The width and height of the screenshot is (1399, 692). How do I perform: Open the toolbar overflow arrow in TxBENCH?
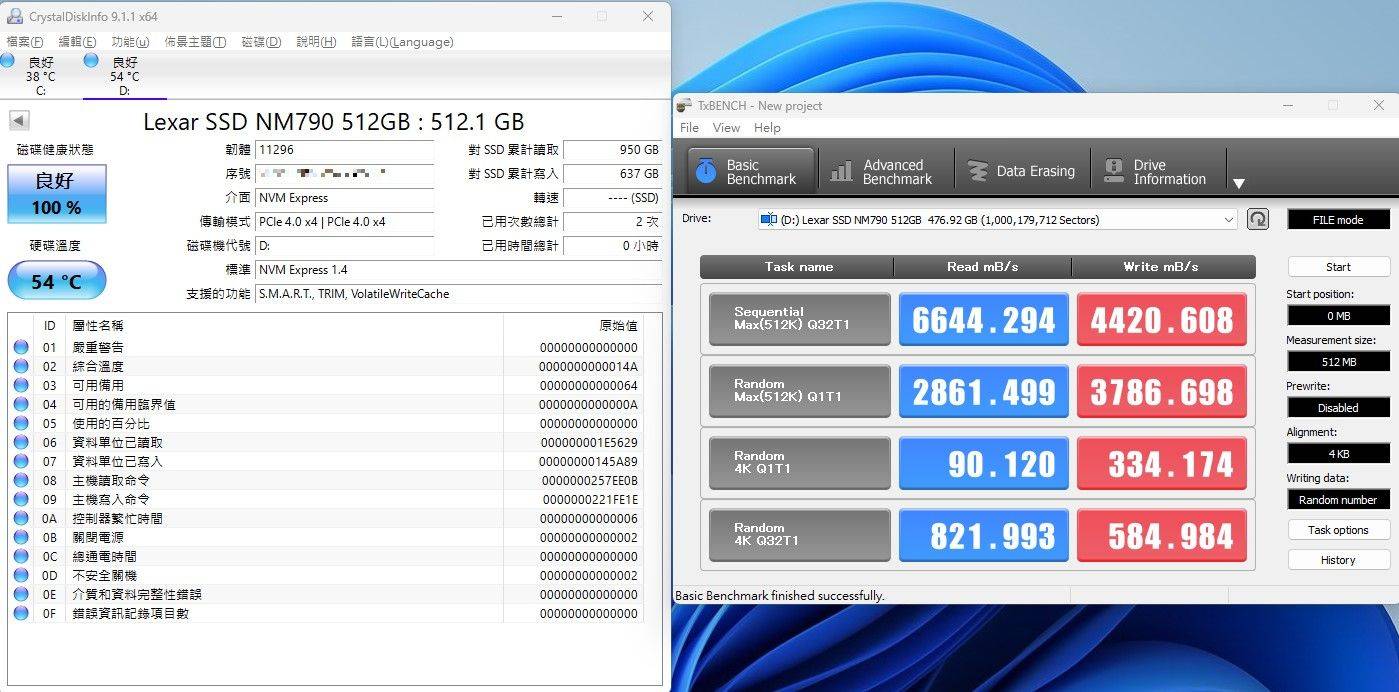pos(1238,183)
